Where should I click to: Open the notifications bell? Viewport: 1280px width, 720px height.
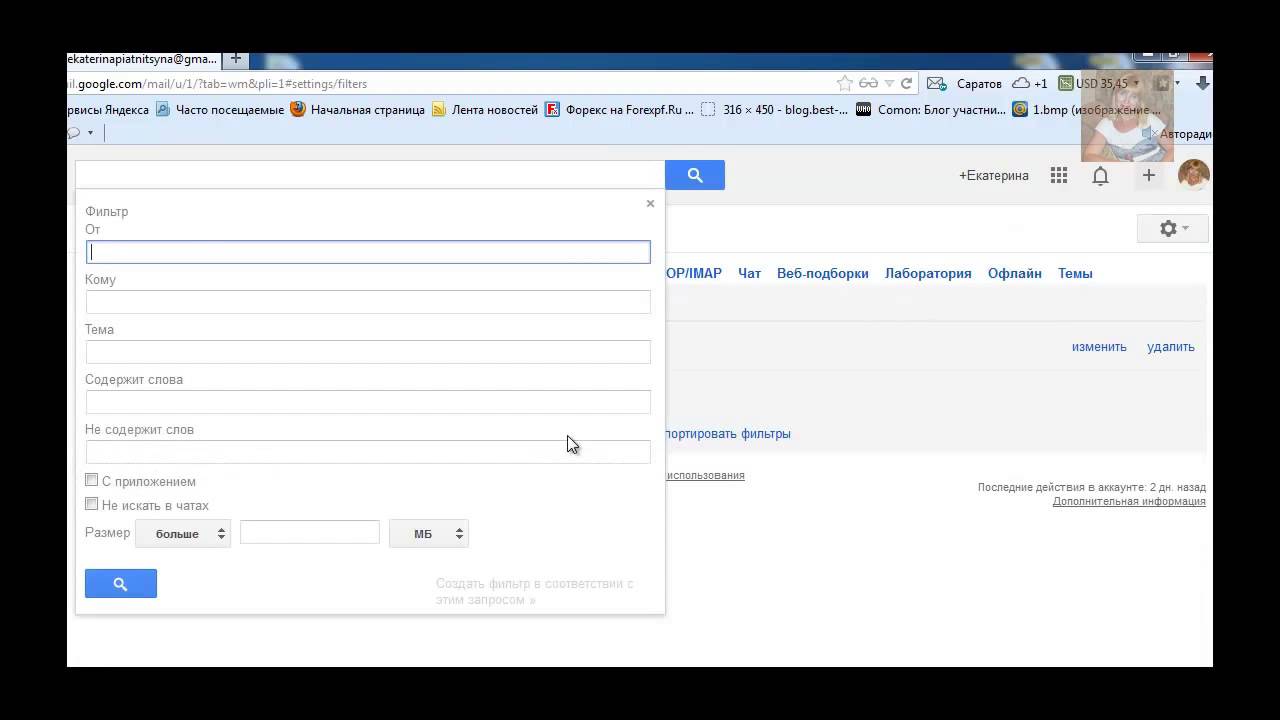[1100, 176]
